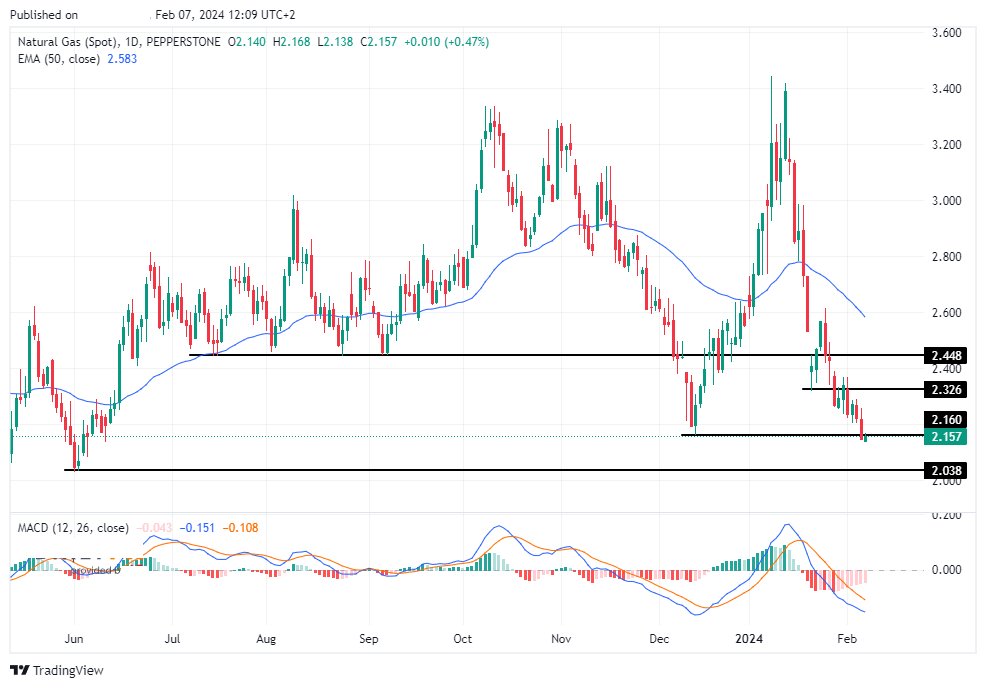Click the 2.038 support level label
This screenshot has width=986, height=688.
click(944, 470)
